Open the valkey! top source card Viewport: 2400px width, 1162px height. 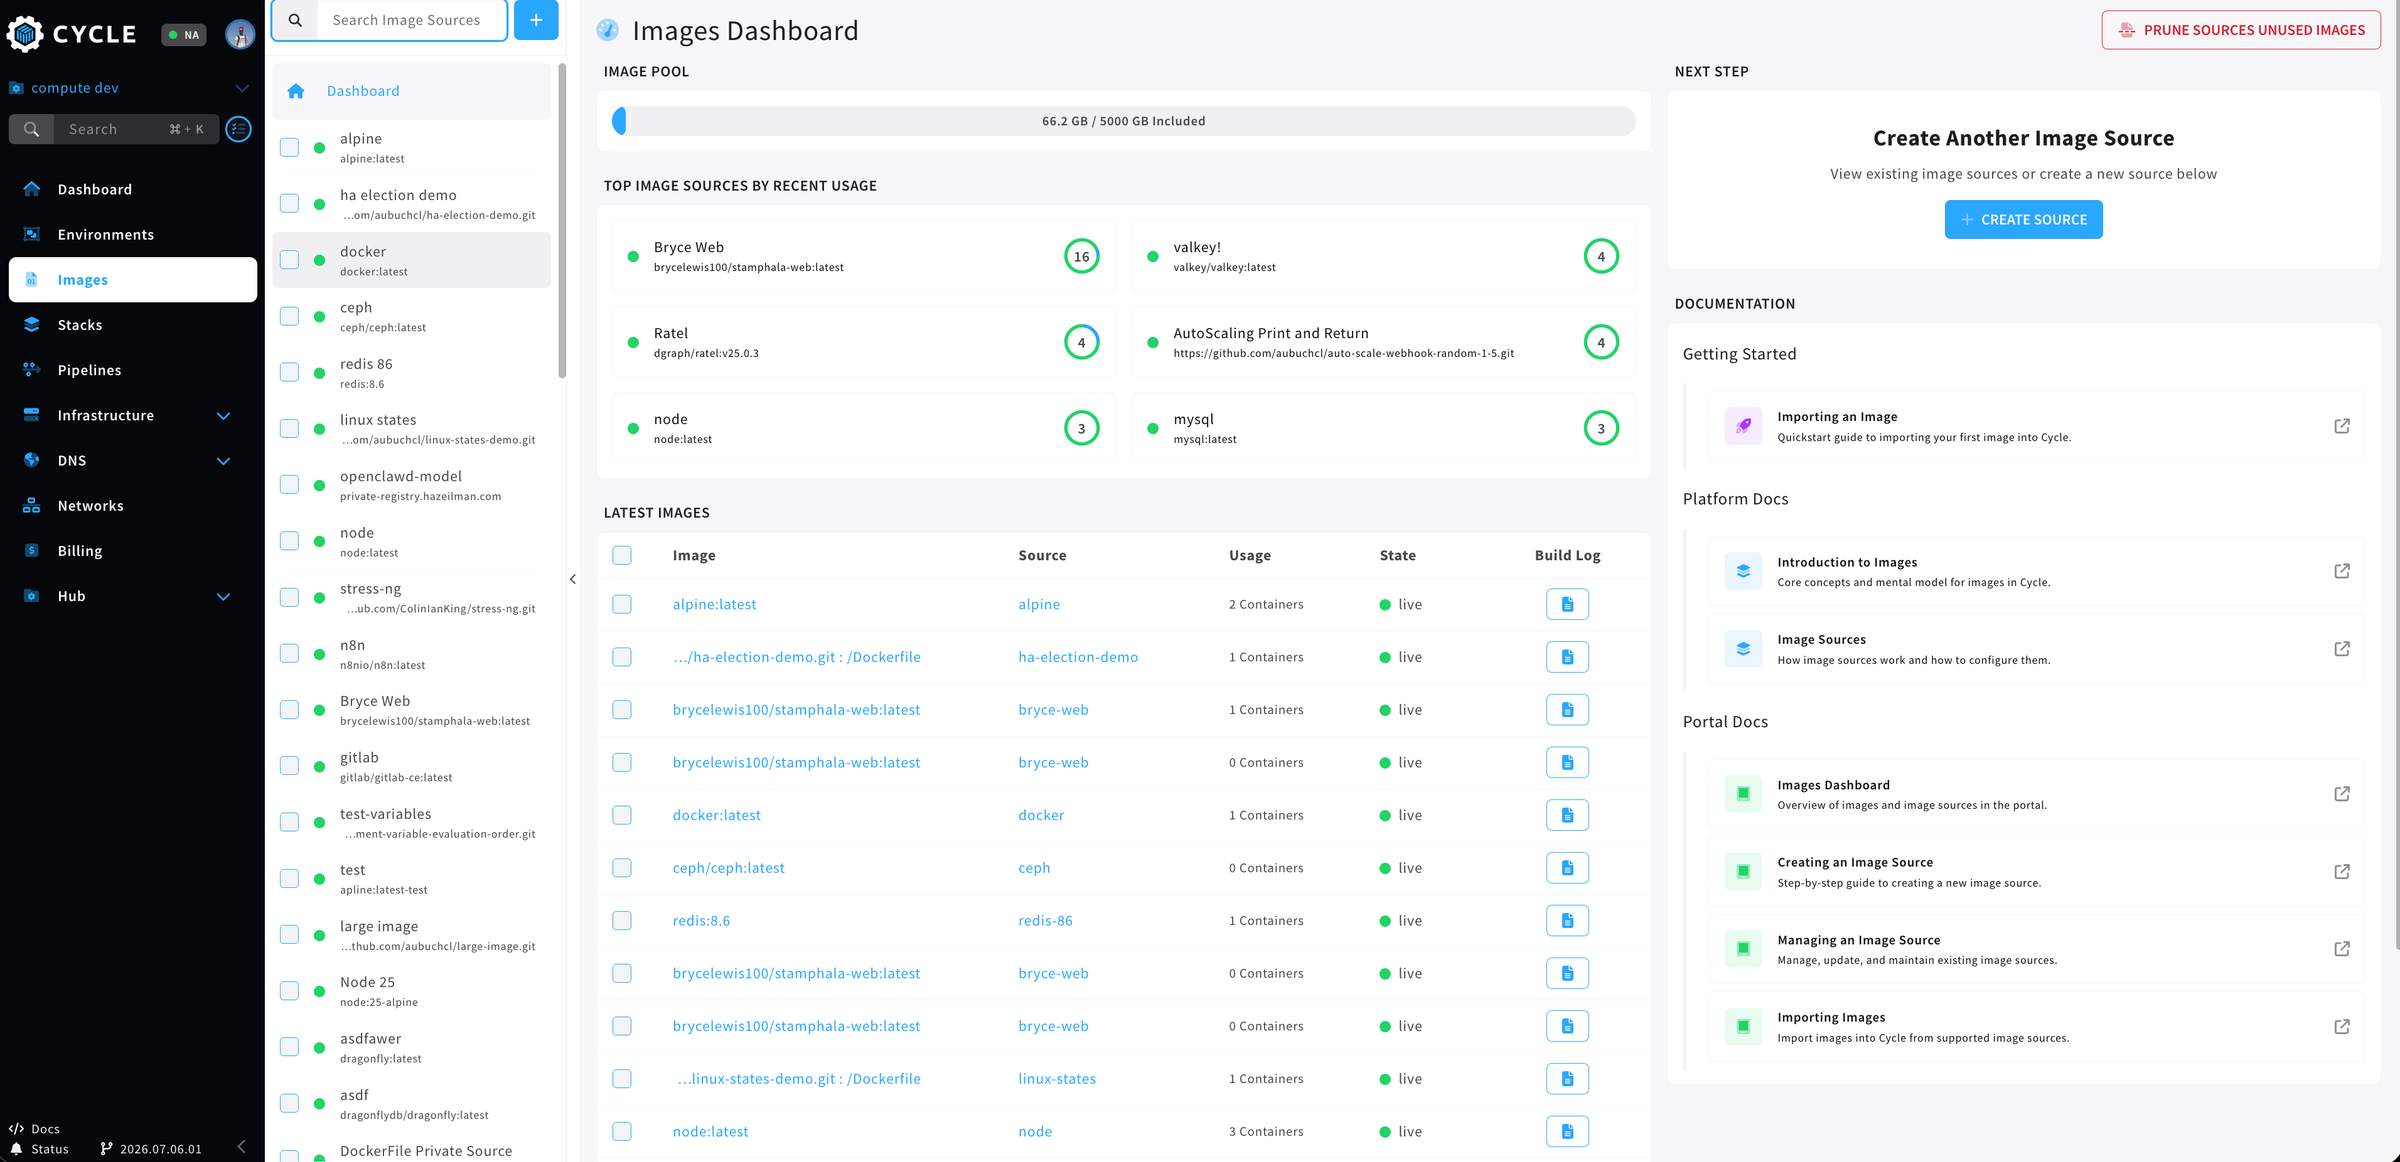(1383, 256)
